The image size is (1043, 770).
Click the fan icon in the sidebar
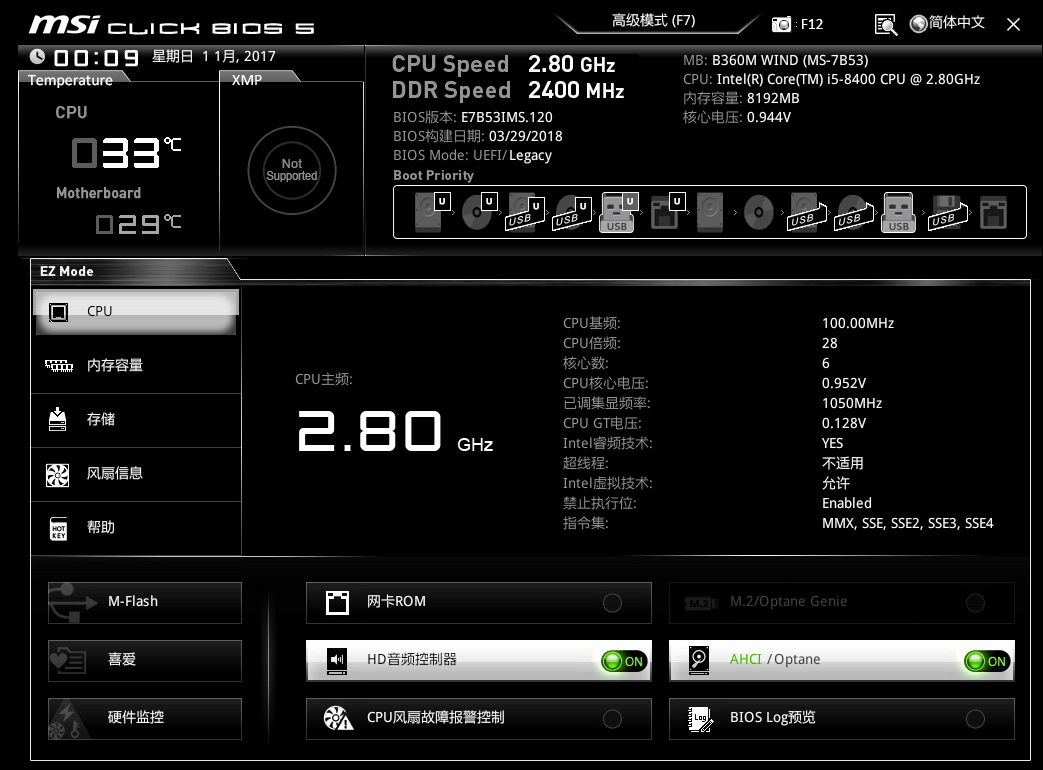(x=57, y=474)
